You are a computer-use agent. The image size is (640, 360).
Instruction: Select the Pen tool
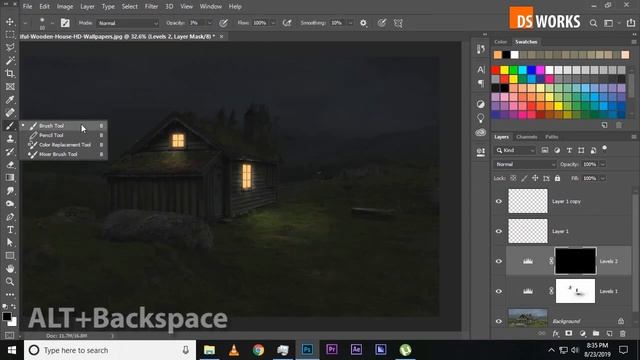coord(10,217)
